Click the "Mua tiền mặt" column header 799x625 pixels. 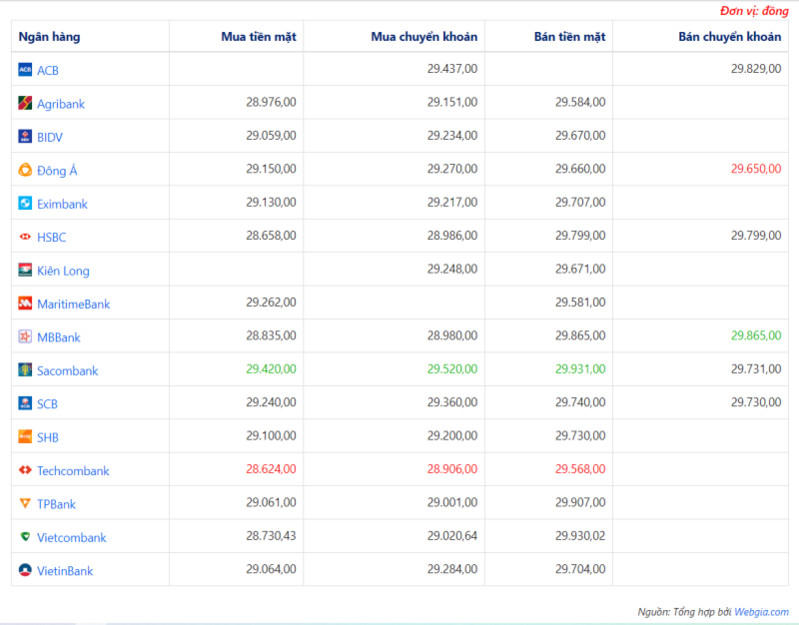(x=258, y=37)
